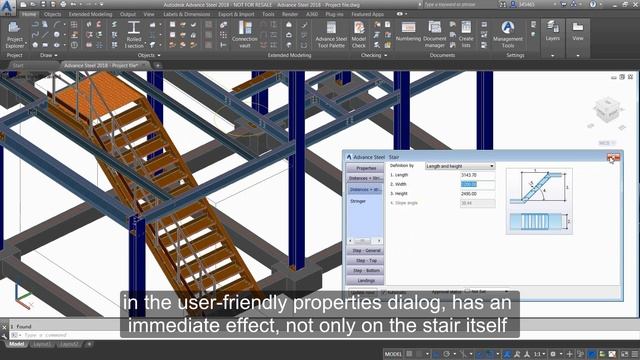Image resolution: width=640 pixels, height=360 pixels.
Task: Click the MODEL status bar button
Action: point(393,354)
